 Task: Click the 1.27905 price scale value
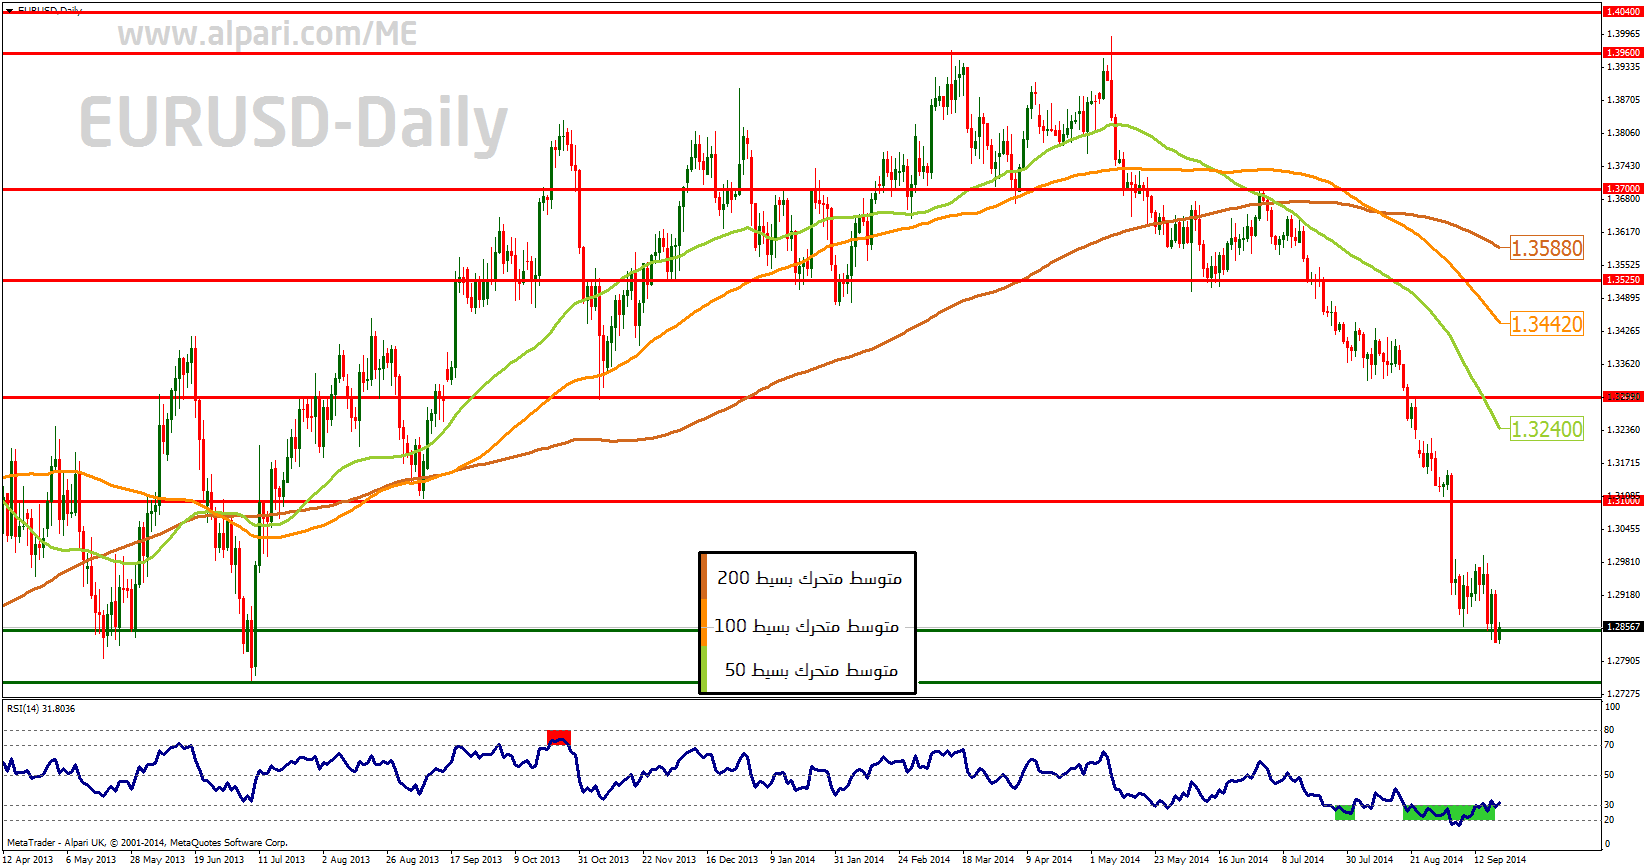click(1623, 661)
